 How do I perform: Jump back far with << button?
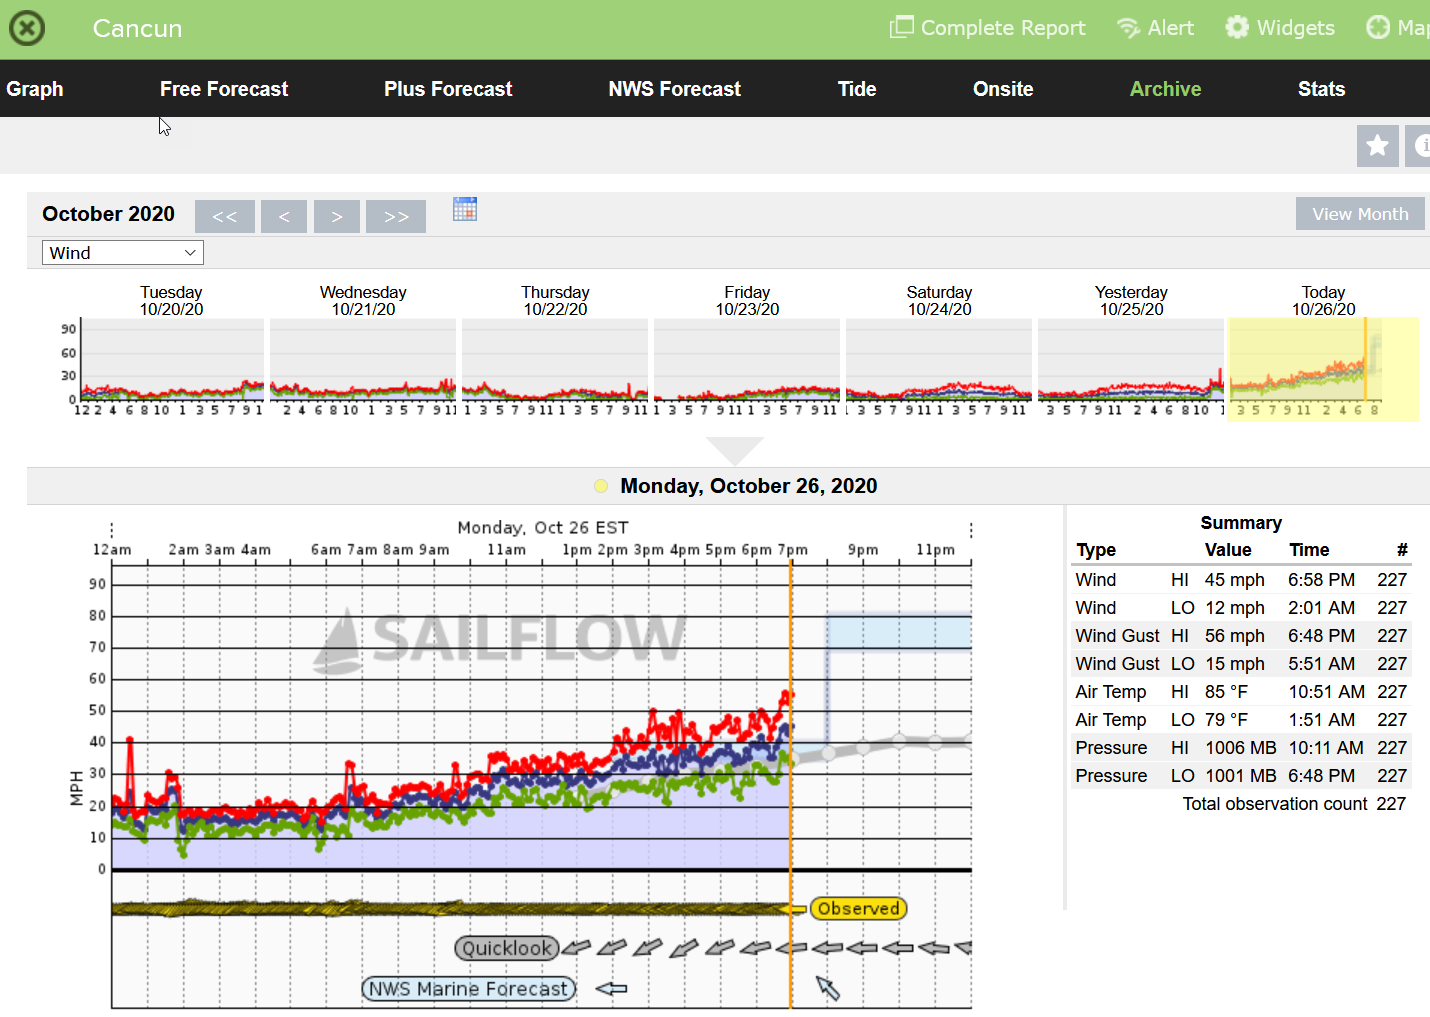(225, 216)
